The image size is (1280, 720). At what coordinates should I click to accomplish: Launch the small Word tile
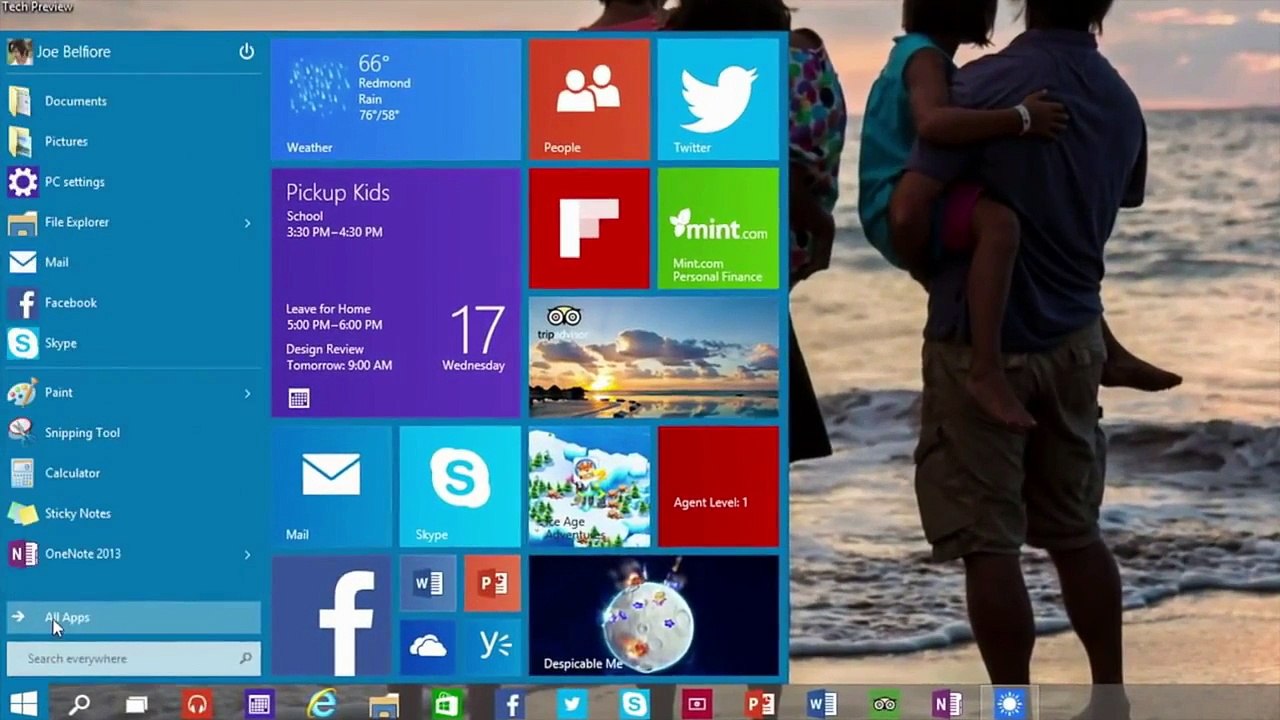pos(428,583)
